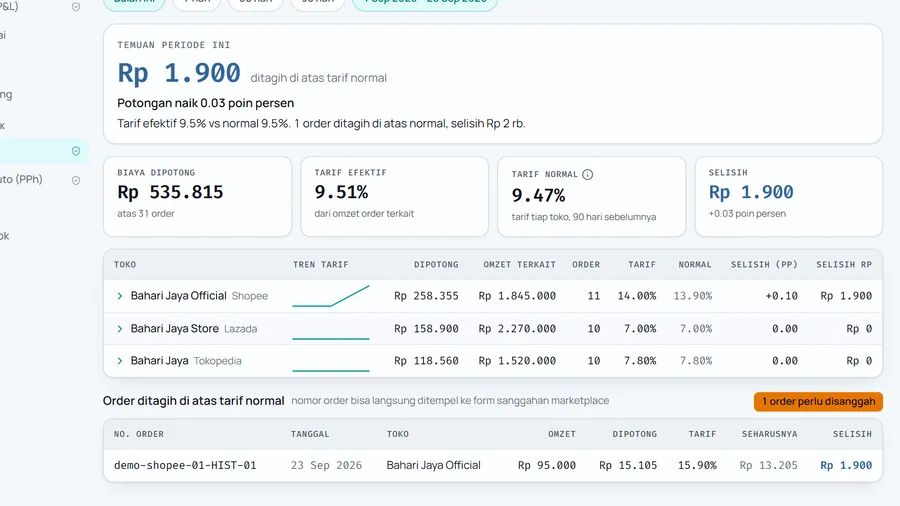Viewport: 900px width, 506px height.
Task: Click shield icon beside (P&L) sidebar item
Action: pyautogui.click(x=76, y=7)
